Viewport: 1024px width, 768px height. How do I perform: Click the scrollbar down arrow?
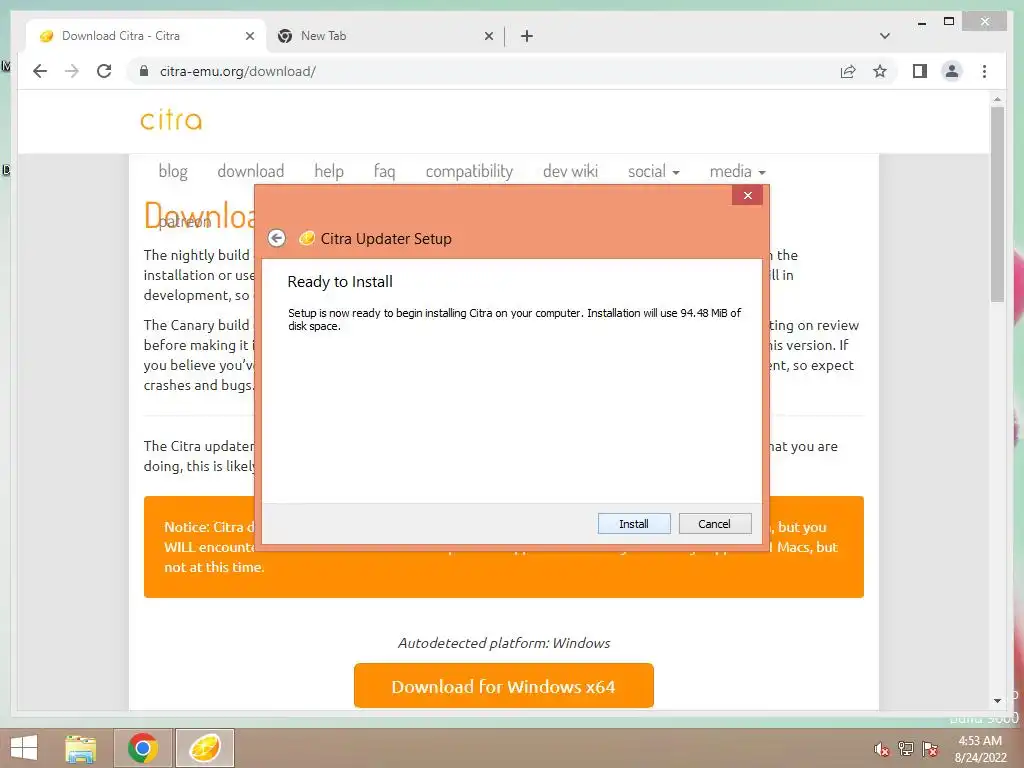pyautogui.click(x=997, y=701)
